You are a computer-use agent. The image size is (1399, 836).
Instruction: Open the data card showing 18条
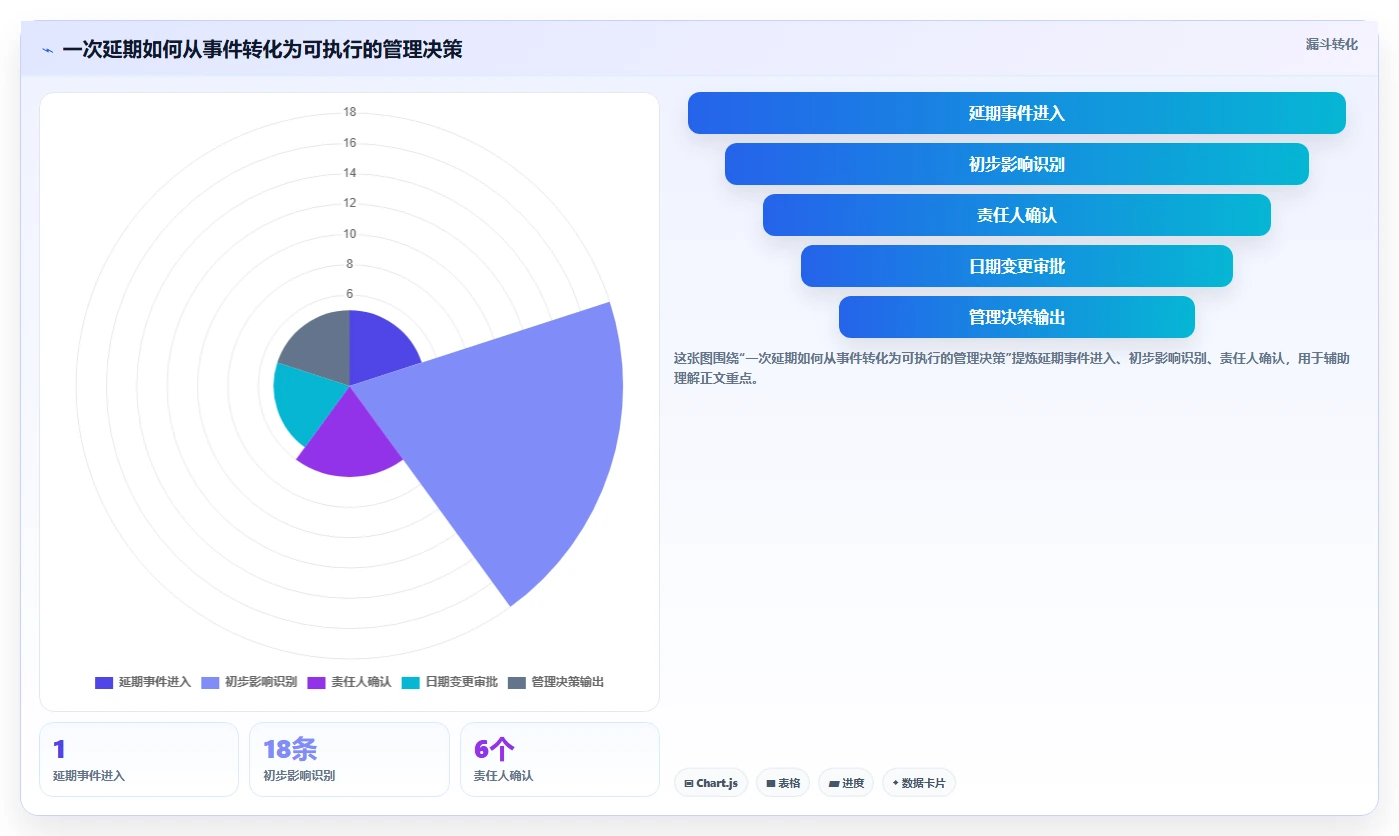[349, 759]
